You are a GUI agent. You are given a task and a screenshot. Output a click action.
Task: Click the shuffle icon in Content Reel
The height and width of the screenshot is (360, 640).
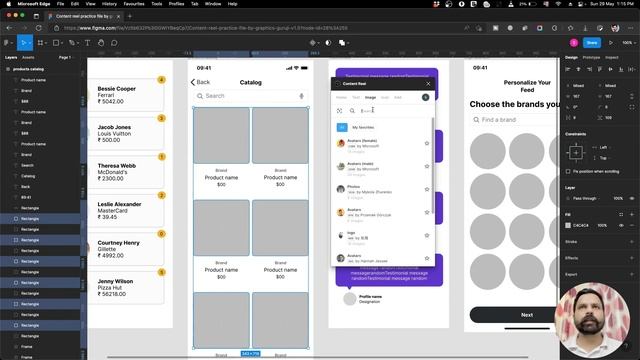(x=339, y=111)
